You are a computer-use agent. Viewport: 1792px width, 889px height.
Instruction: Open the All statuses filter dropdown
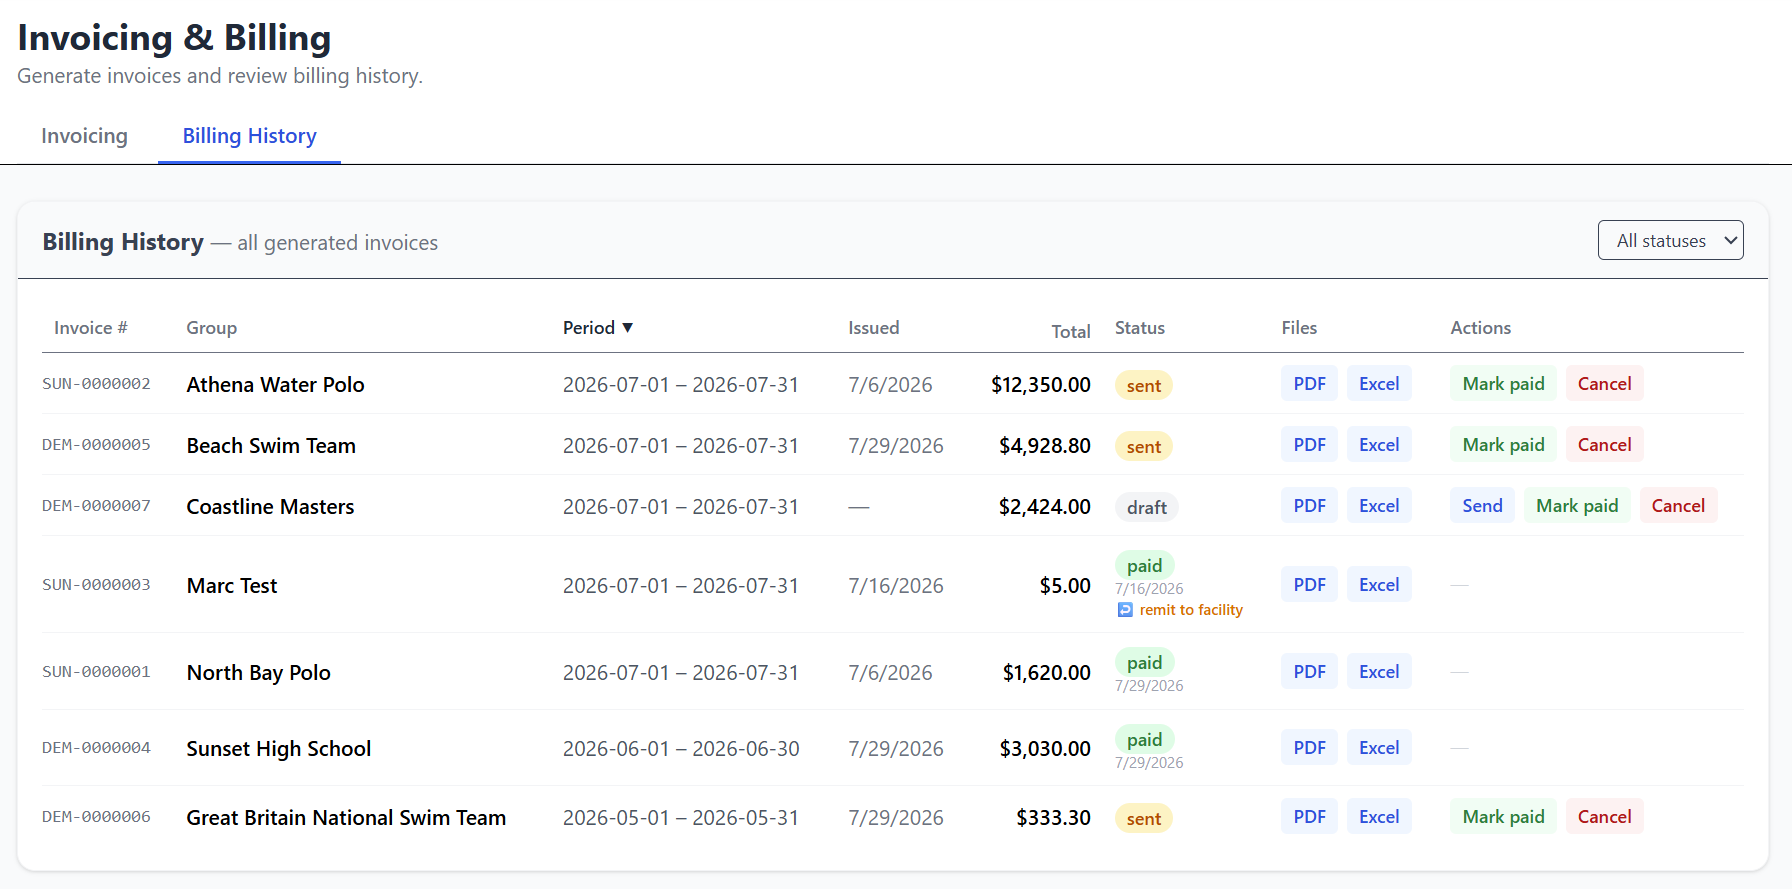tap(1670, 240)
